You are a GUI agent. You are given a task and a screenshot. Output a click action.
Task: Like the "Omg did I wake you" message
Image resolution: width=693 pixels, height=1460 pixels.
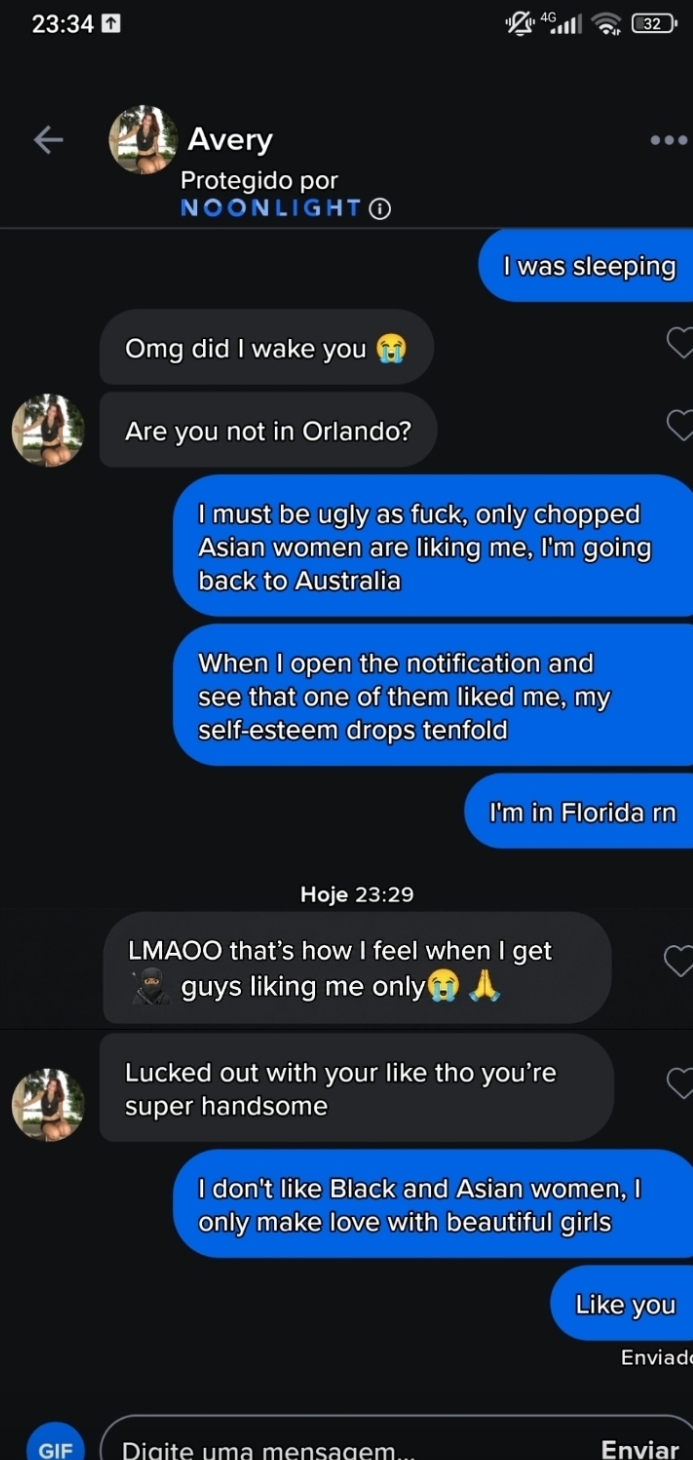[680, 343]
